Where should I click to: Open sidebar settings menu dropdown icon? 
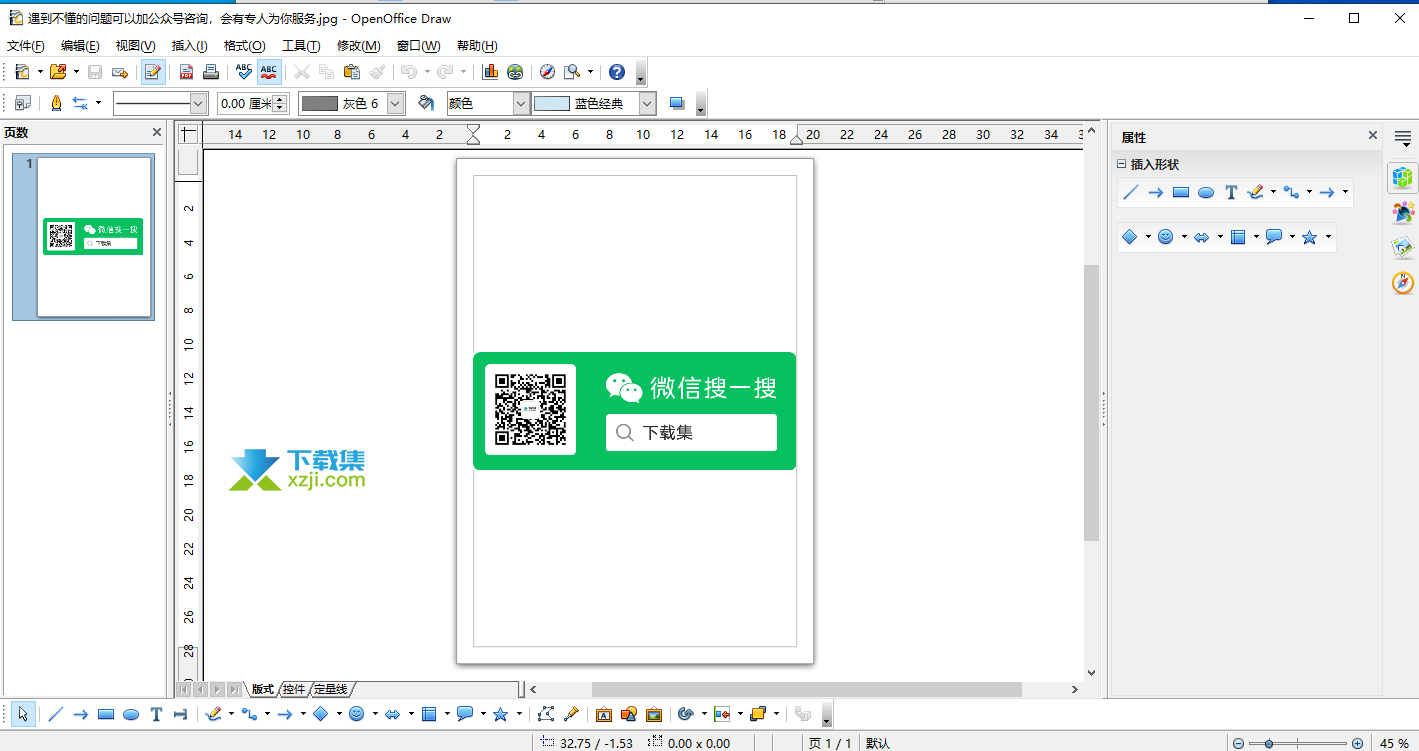(x=1403, y=139)
